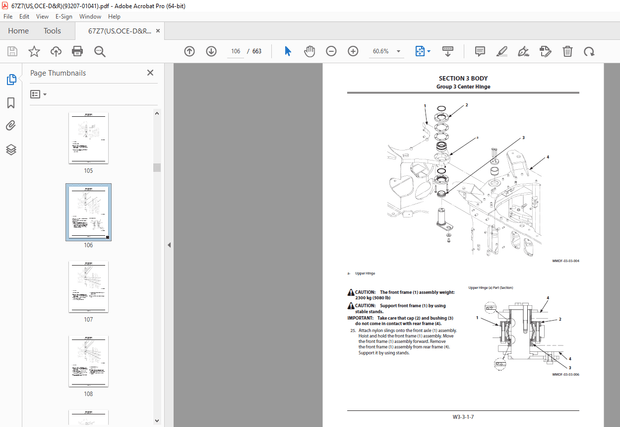Image resolution: width=620 pixels, height=427 pixels.
Task: Add a sticky note comment
Action: (480, 51)
